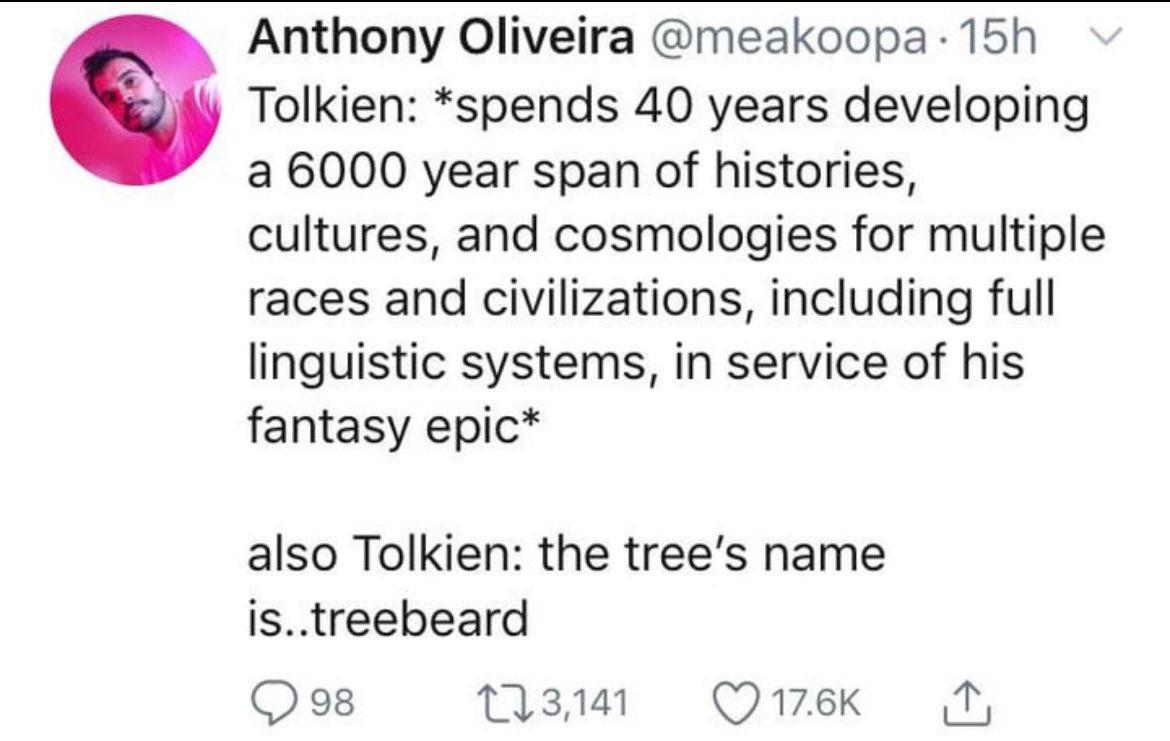The width and height of the screenshot is (1170, 741).
Task: Click the line "linguistic systems, in service of his"
Action: 635,363
